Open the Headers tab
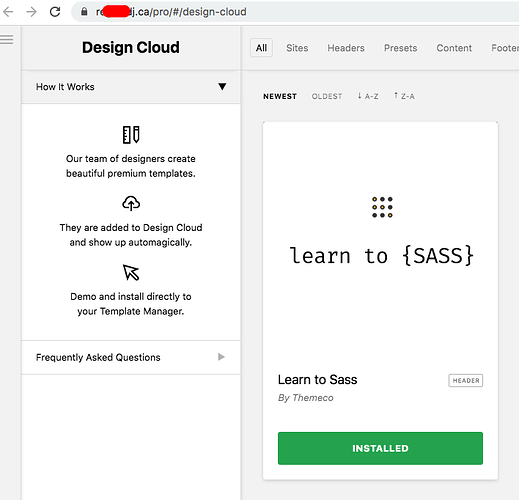The width and height of the screenshot is (519, 500). pos(346,48)
